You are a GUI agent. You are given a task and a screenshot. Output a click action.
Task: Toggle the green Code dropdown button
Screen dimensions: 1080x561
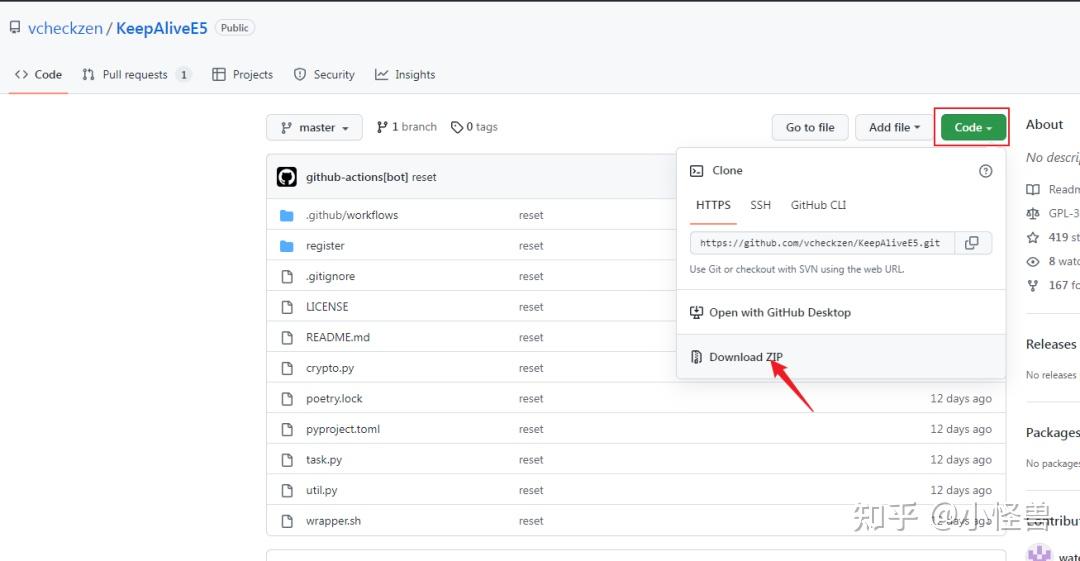pyautogui.click(x=972, y=127)
